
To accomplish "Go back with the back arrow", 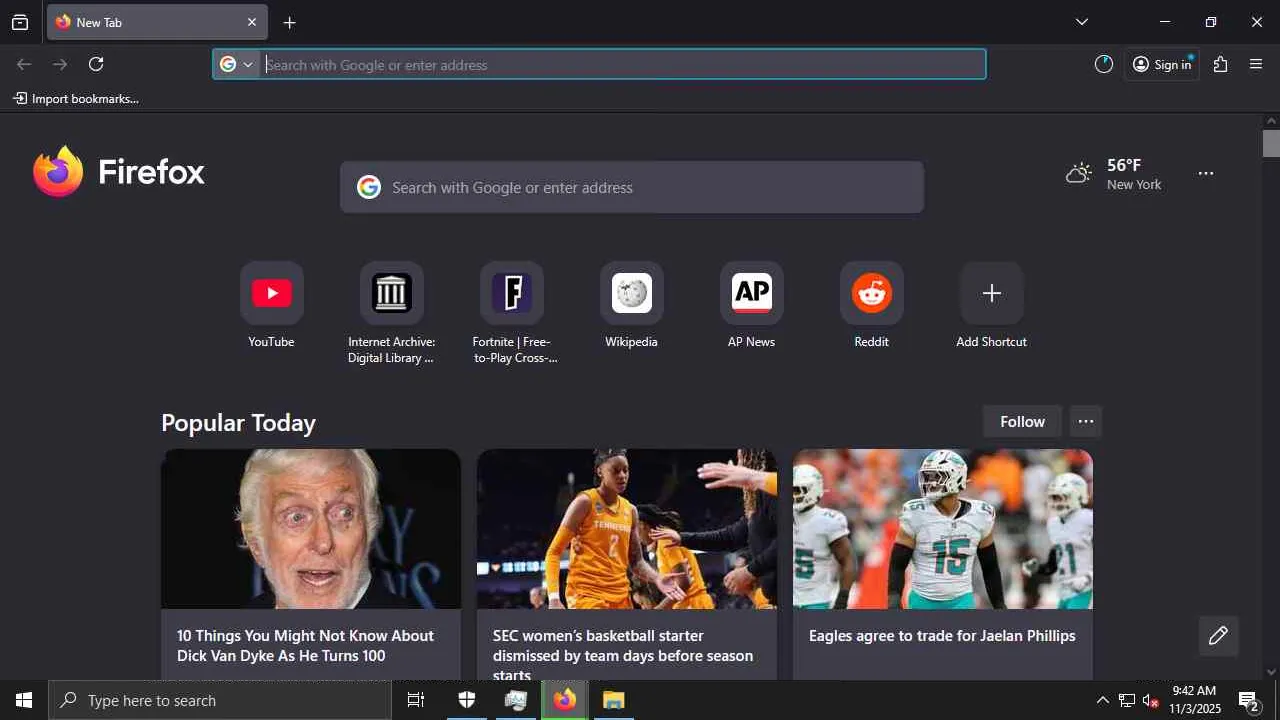I will [24, 65].
